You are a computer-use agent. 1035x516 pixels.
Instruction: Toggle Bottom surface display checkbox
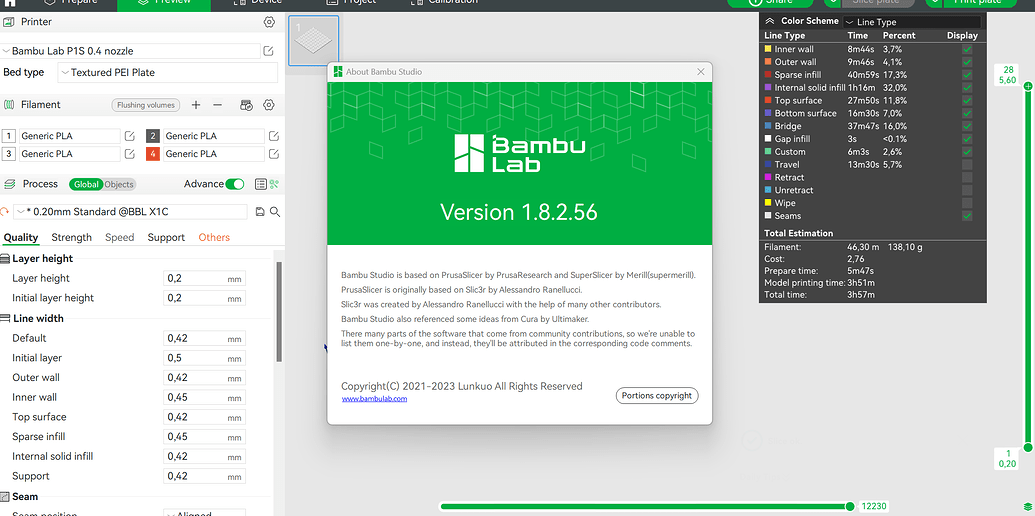click(x=967, y=113)
